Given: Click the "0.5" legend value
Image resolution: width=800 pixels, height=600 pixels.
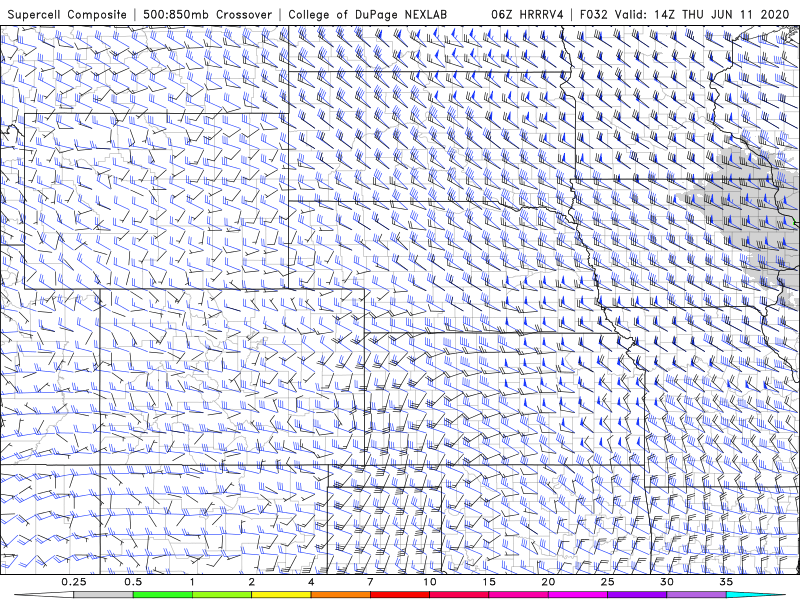Looking at the screenshot, I should pyautogui.click(x=133, y=582).
